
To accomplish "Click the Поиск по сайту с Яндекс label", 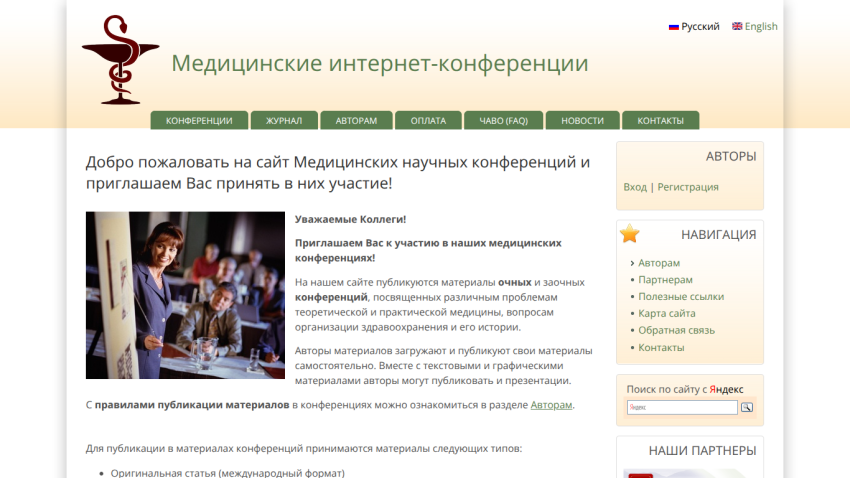I will click(685, 389).
